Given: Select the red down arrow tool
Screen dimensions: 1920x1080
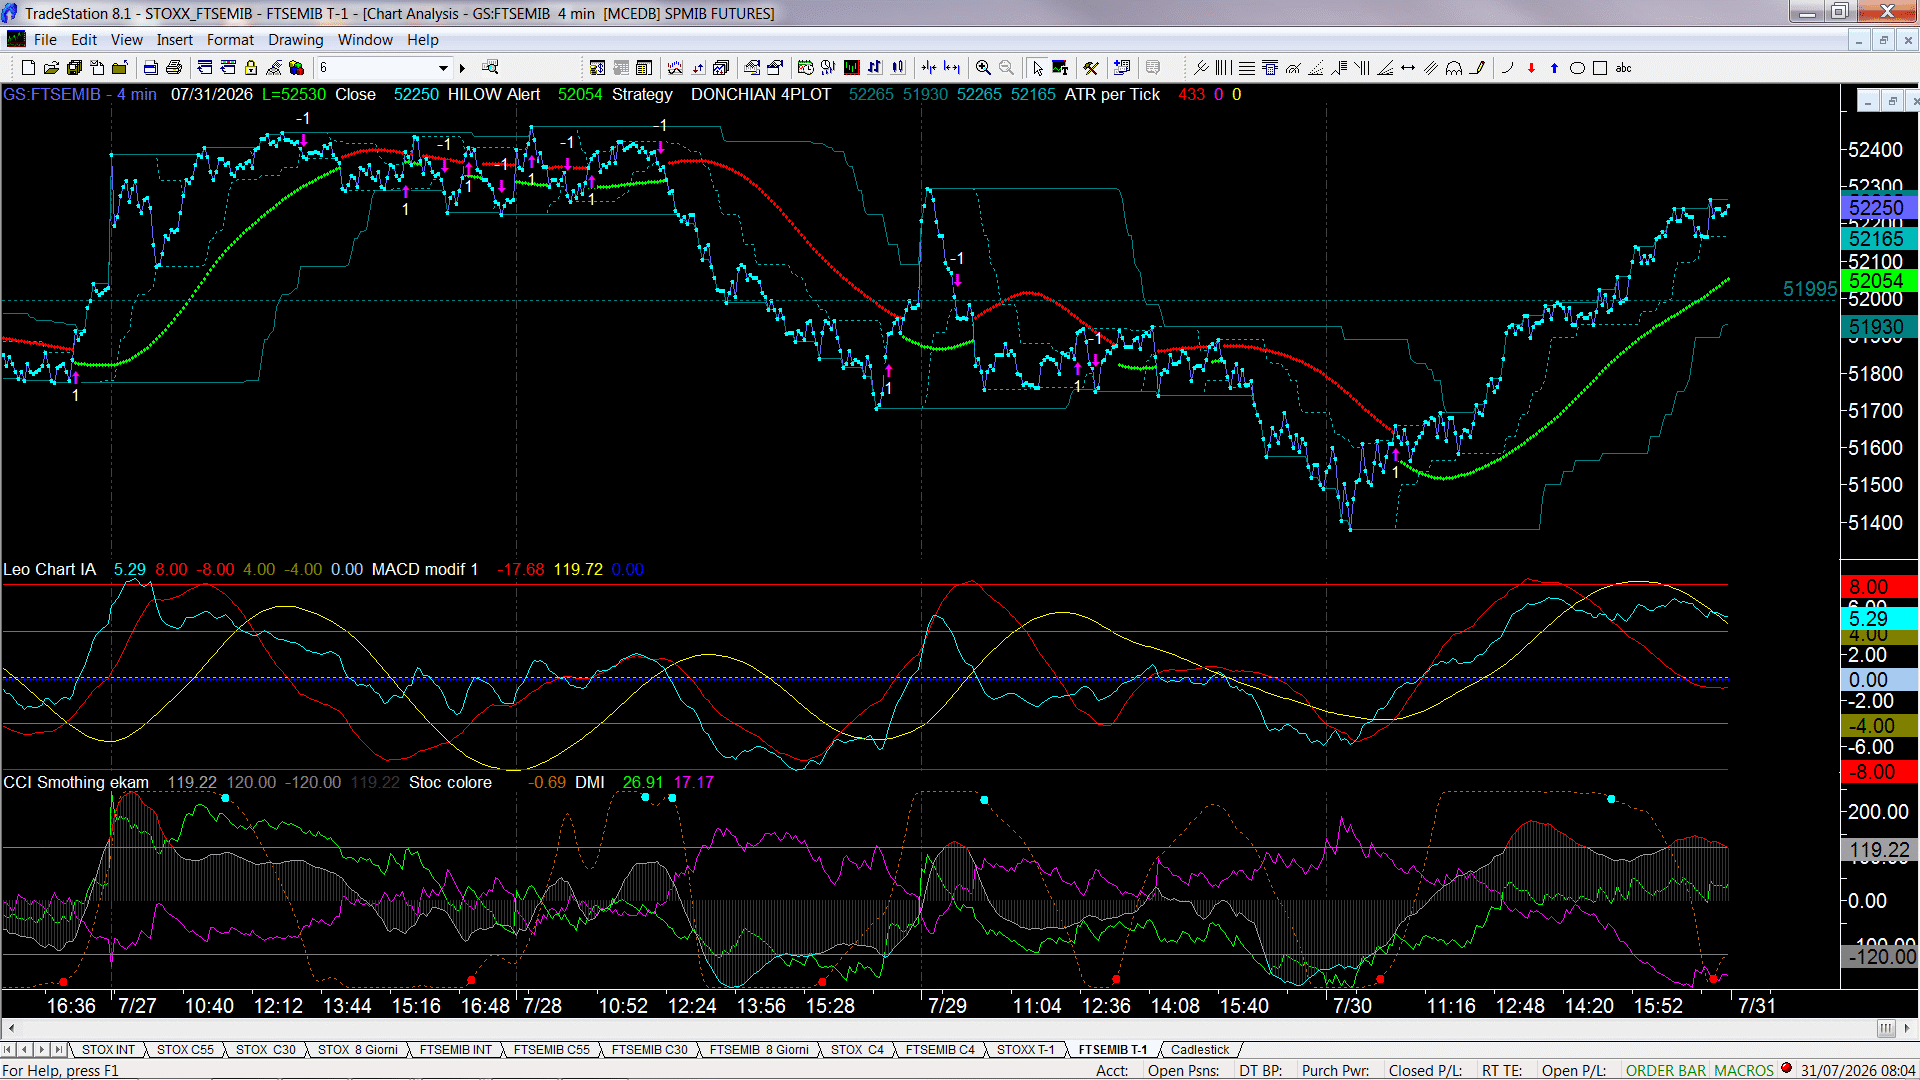Looking at the screenshot, I should pyautogui.click(x=1531, y=68).
